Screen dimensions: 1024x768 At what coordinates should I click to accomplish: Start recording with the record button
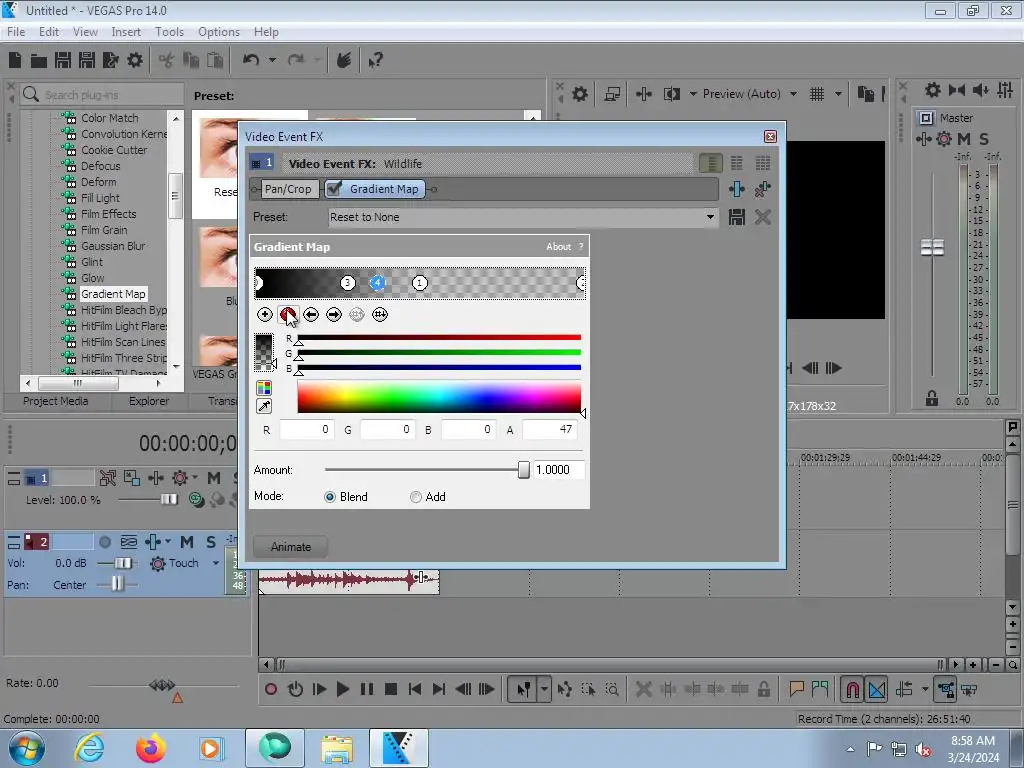click(x=271, y=689)
